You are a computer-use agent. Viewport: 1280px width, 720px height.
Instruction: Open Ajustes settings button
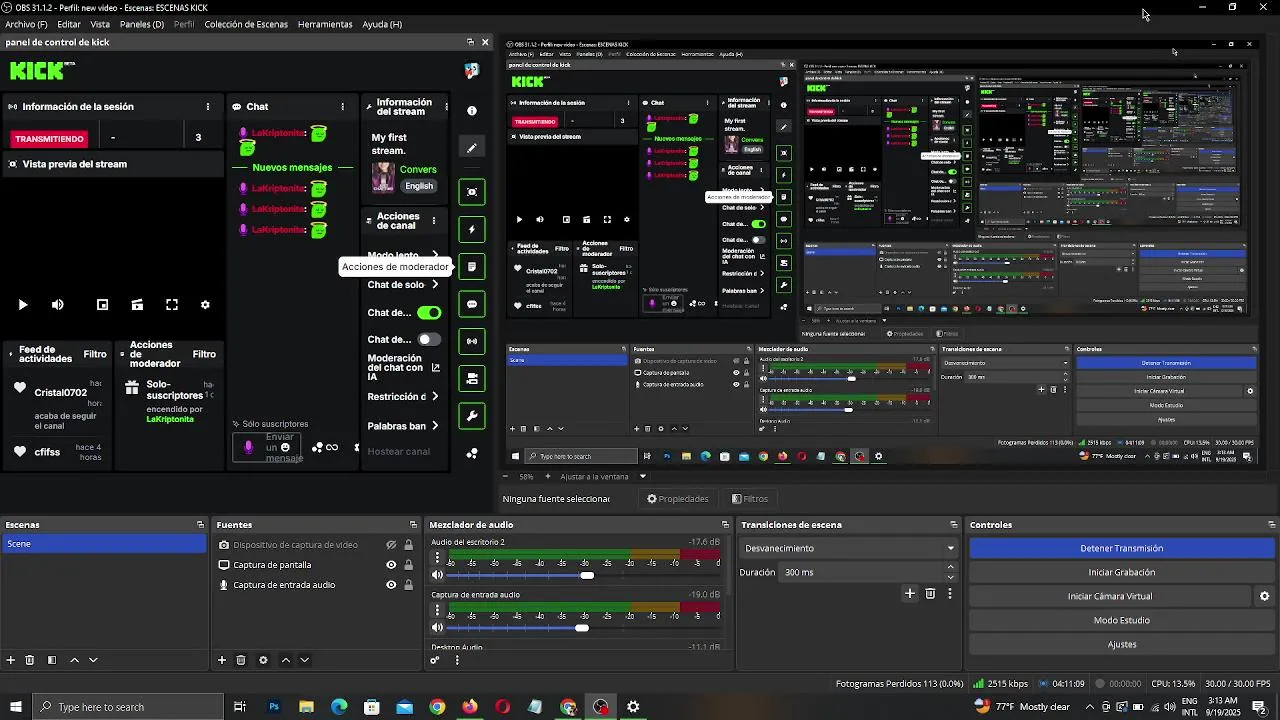click(x=1122, y=644)
